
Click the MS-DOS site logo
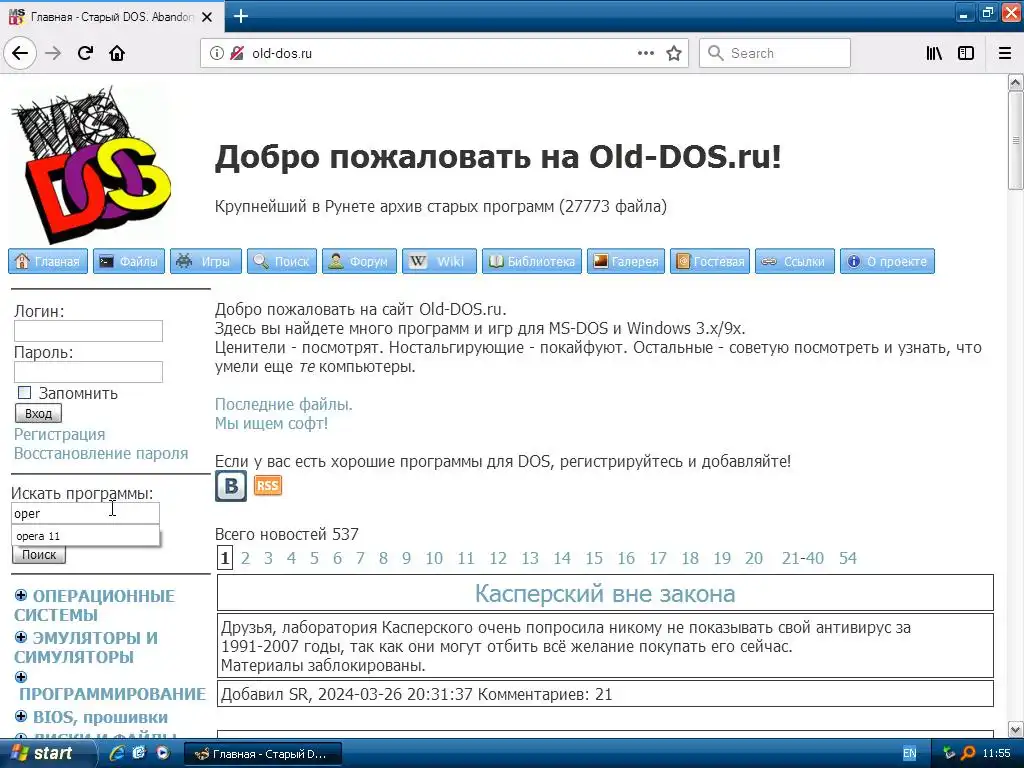coord(91,165)
